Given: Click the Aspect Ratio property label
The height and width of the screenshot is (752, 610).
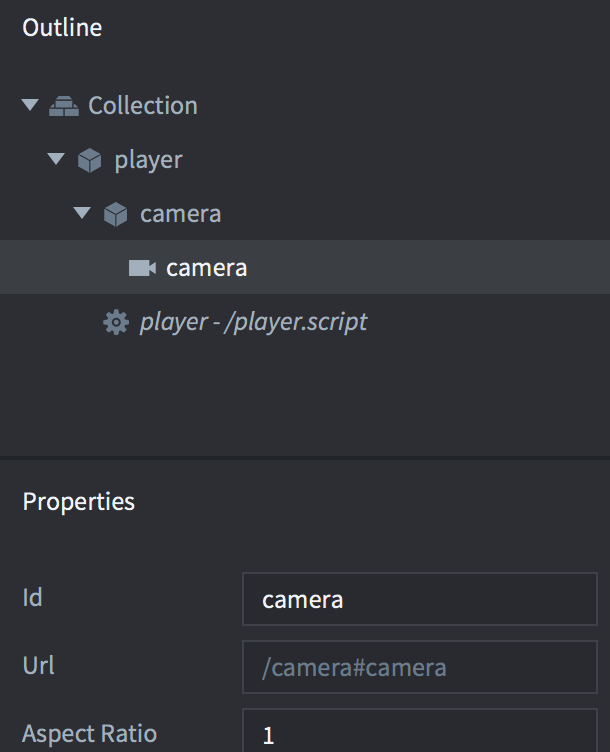Looking at the screenshot, I should 89,734.
